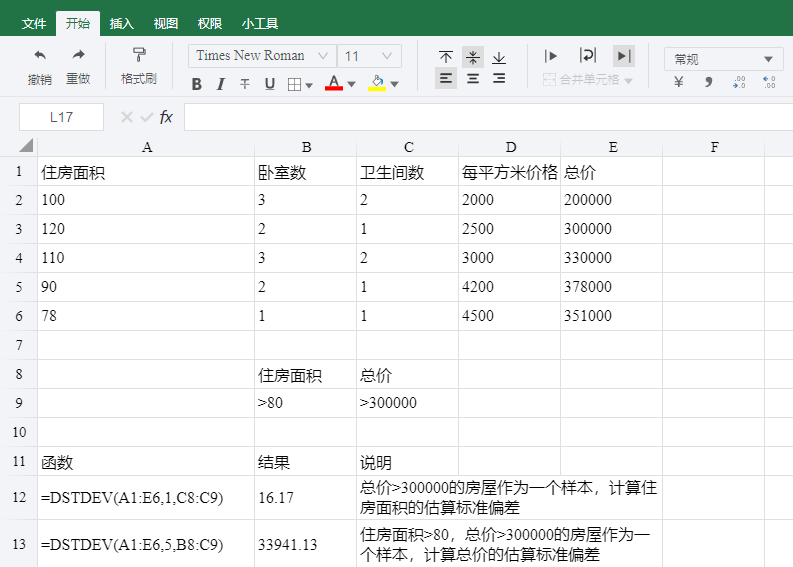The height and width of the screenshot is (567, 793).
Task: Click the cell borders icon
Action: (294, 84)
